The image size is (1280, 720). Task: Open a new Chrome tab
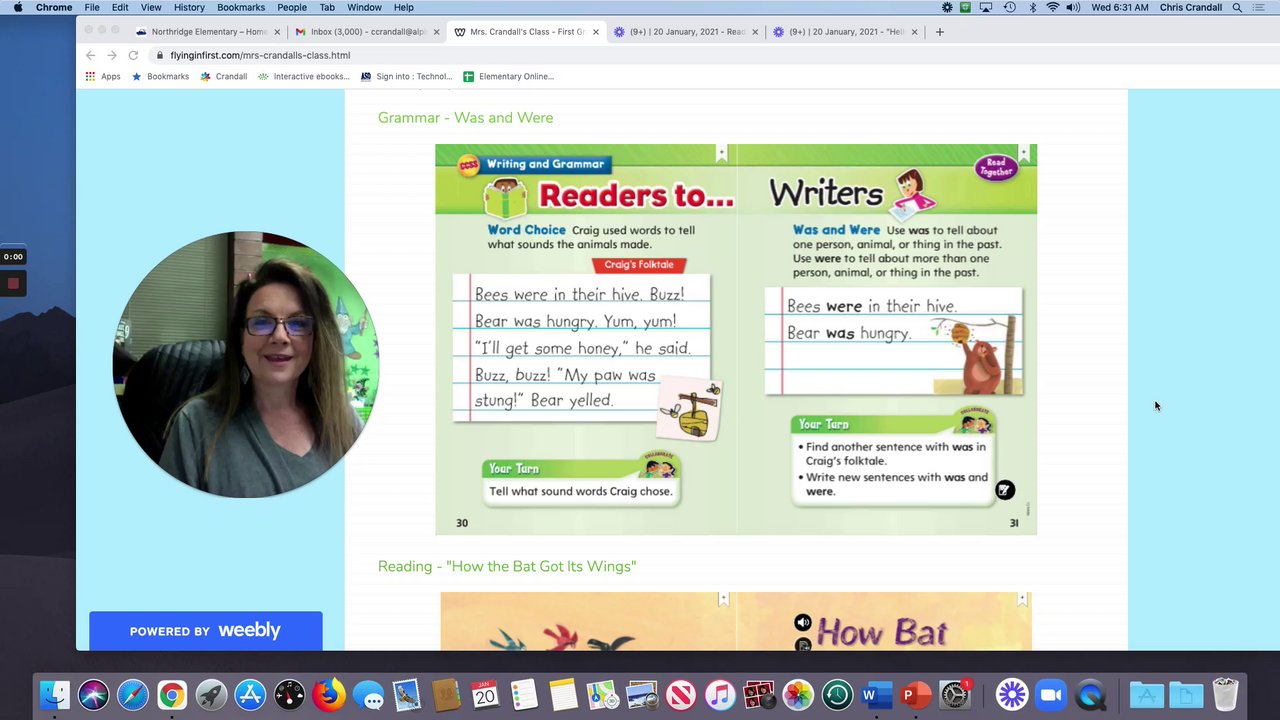[939, 32]
